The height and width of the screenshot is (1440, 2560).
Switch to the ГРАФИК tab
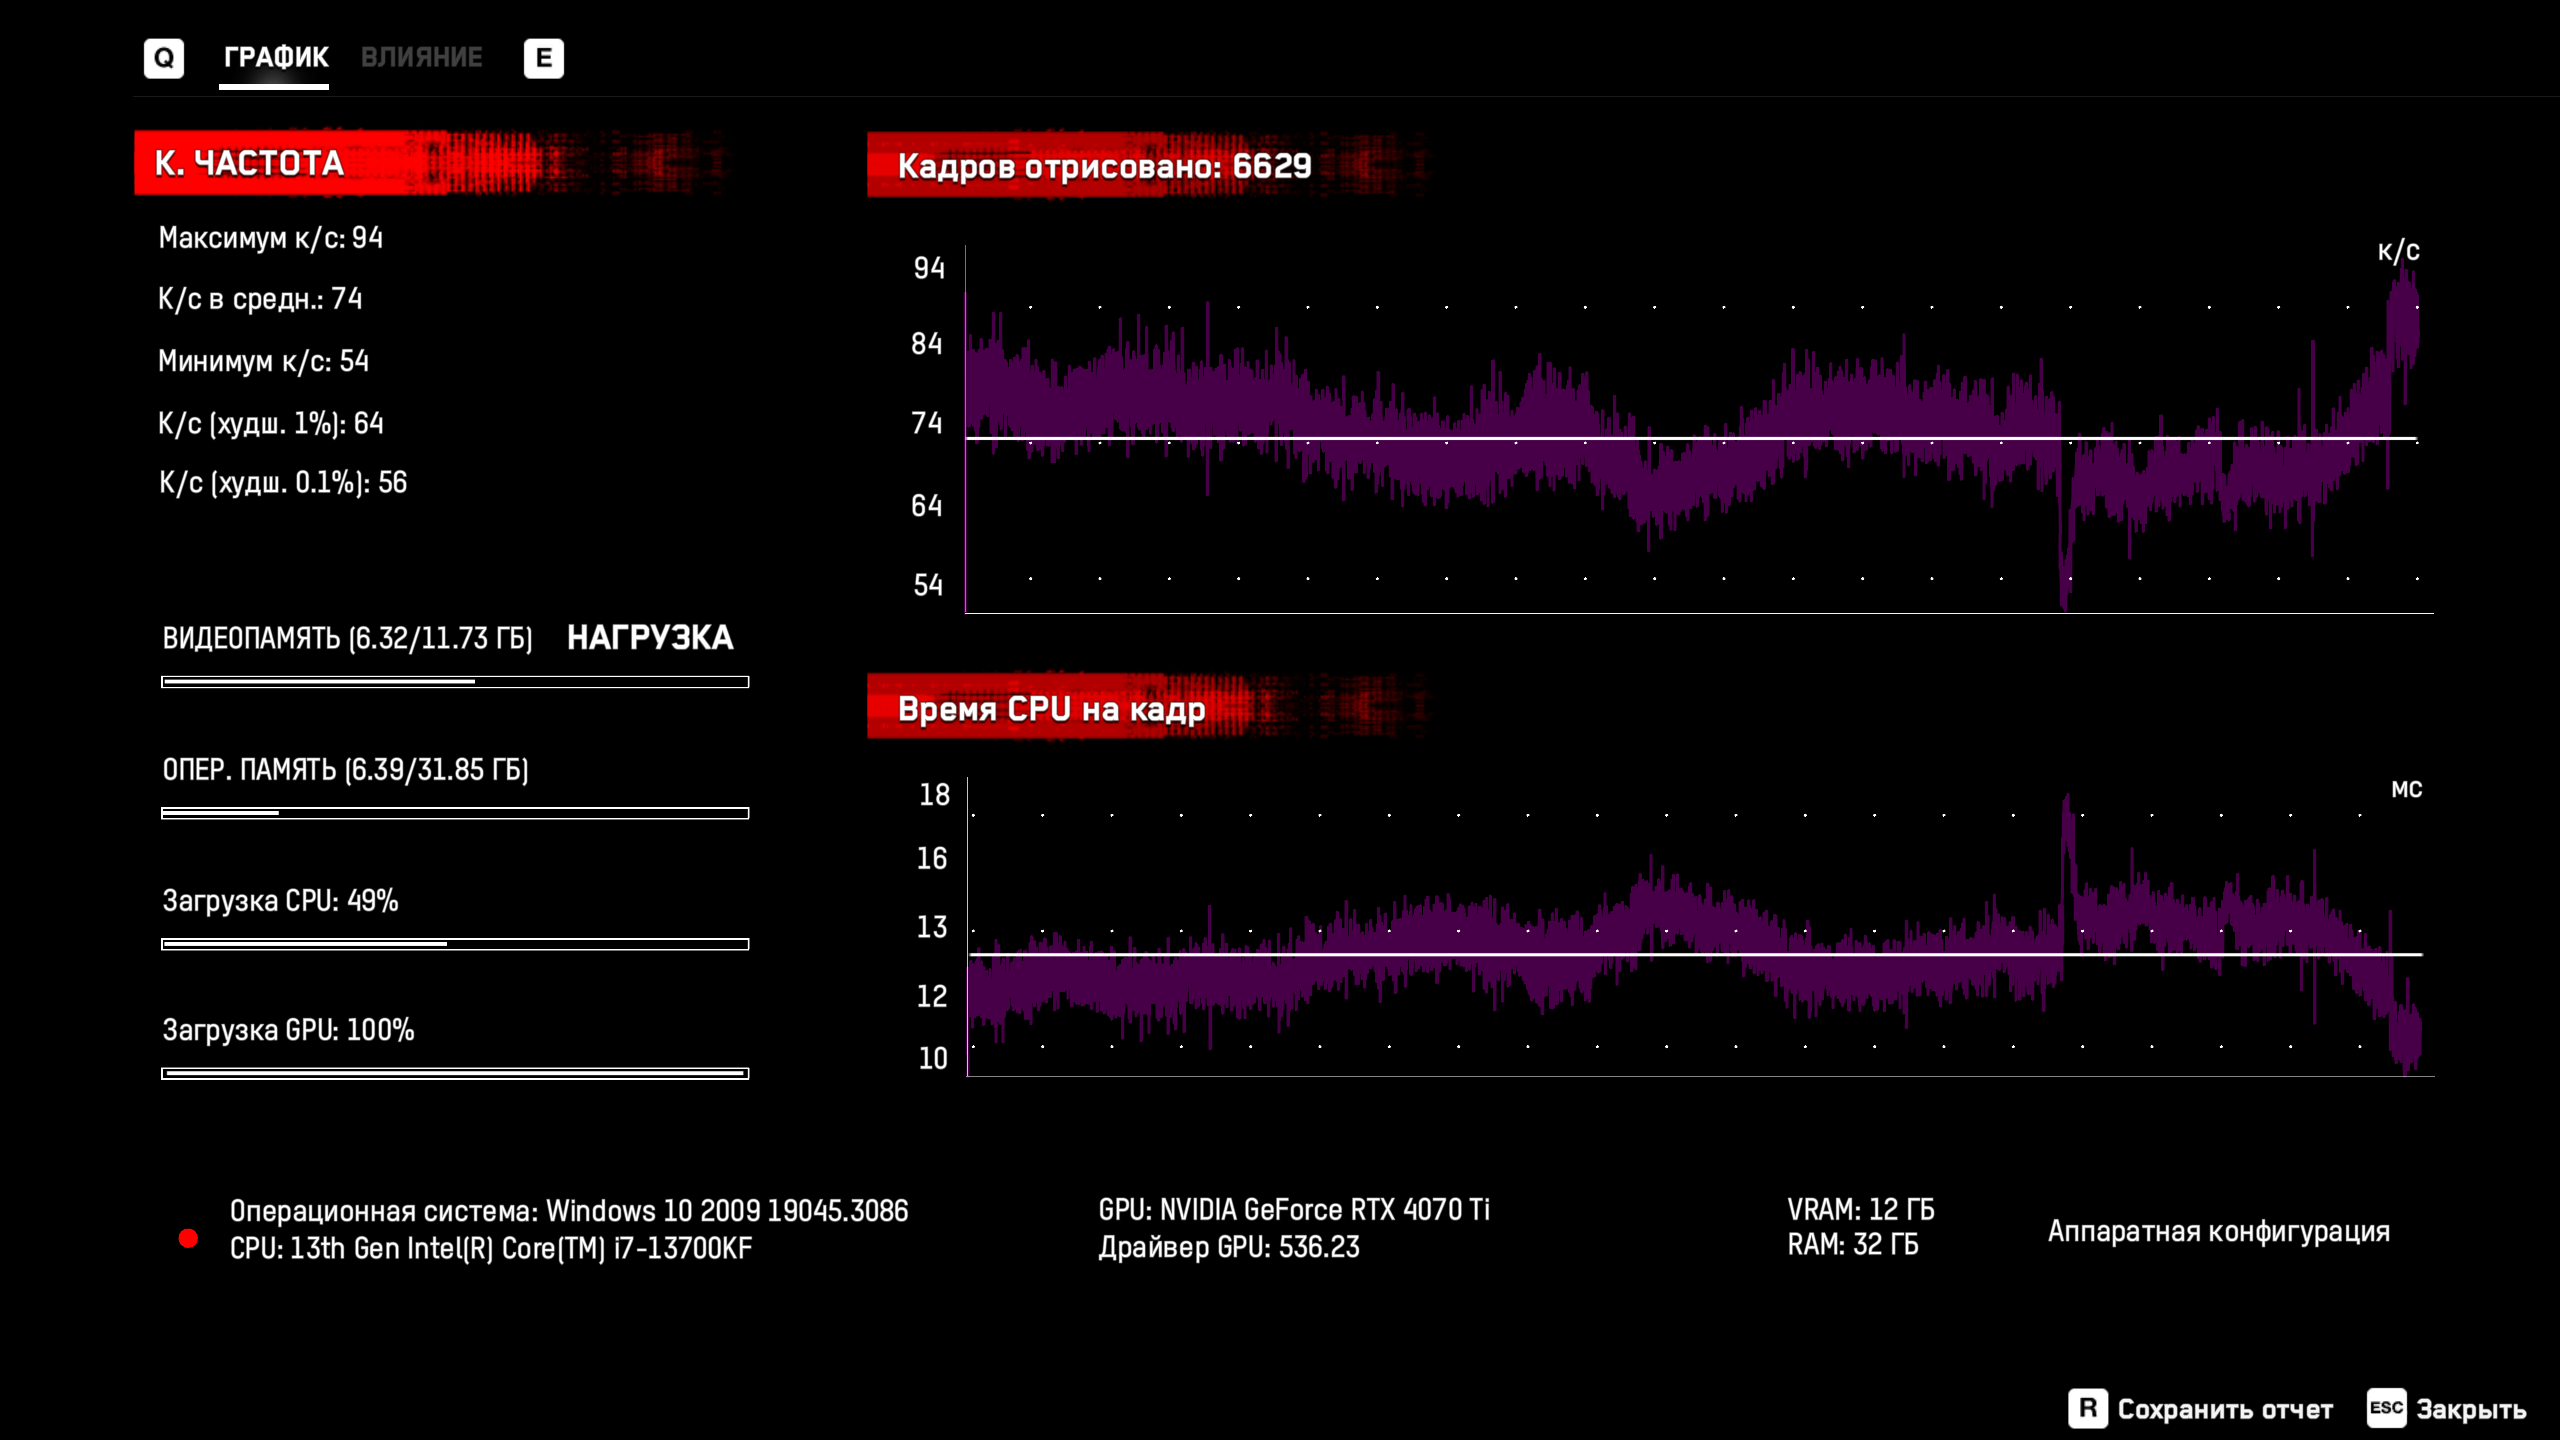click(275, 57)
